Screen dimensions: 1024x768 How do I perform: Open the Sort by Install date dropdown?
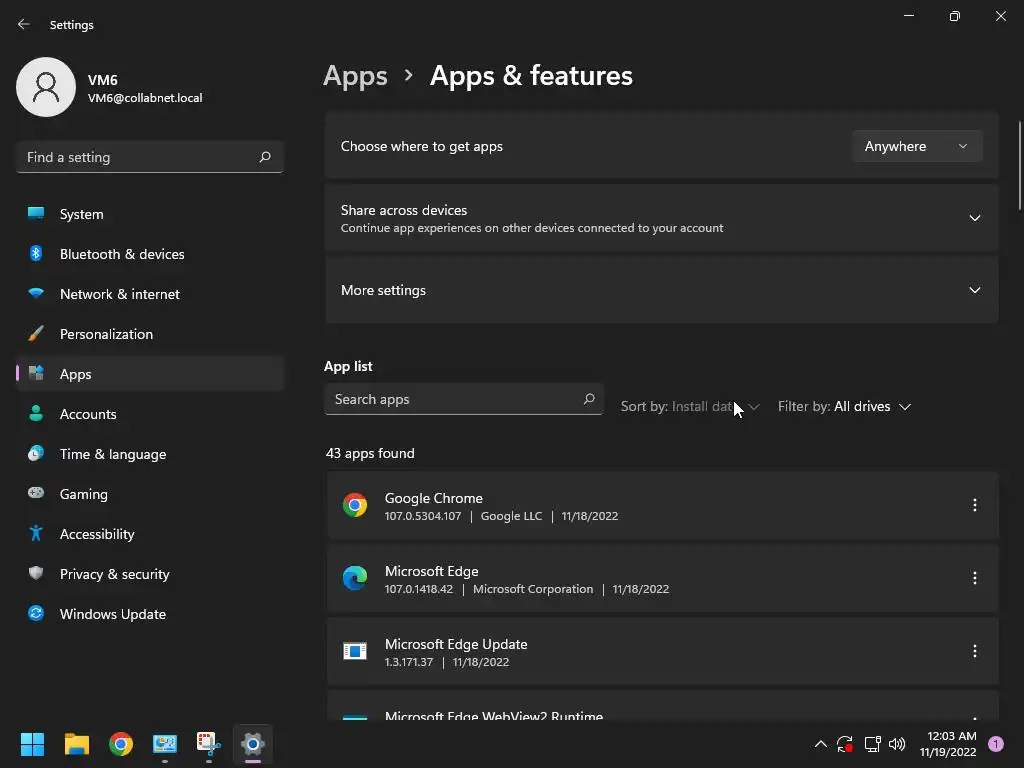tap(690, 406)
